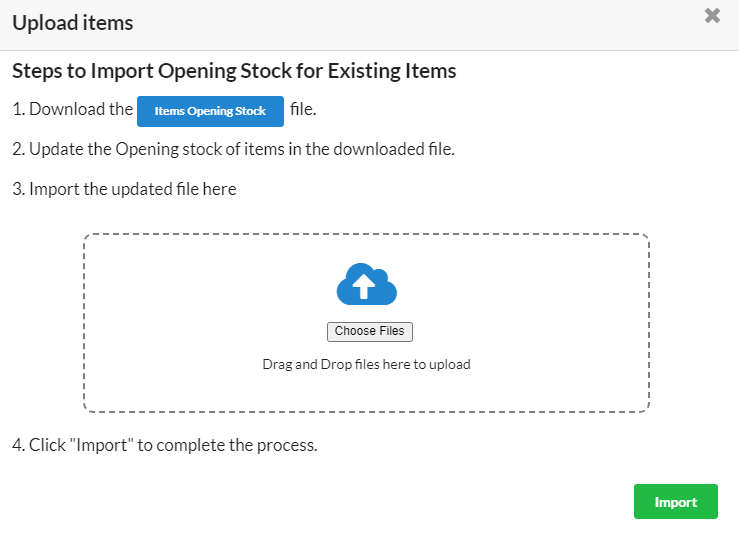741x547 pixels.
Task: Click the Steps to Import Opening Stock heading
Action: point(234,71)
